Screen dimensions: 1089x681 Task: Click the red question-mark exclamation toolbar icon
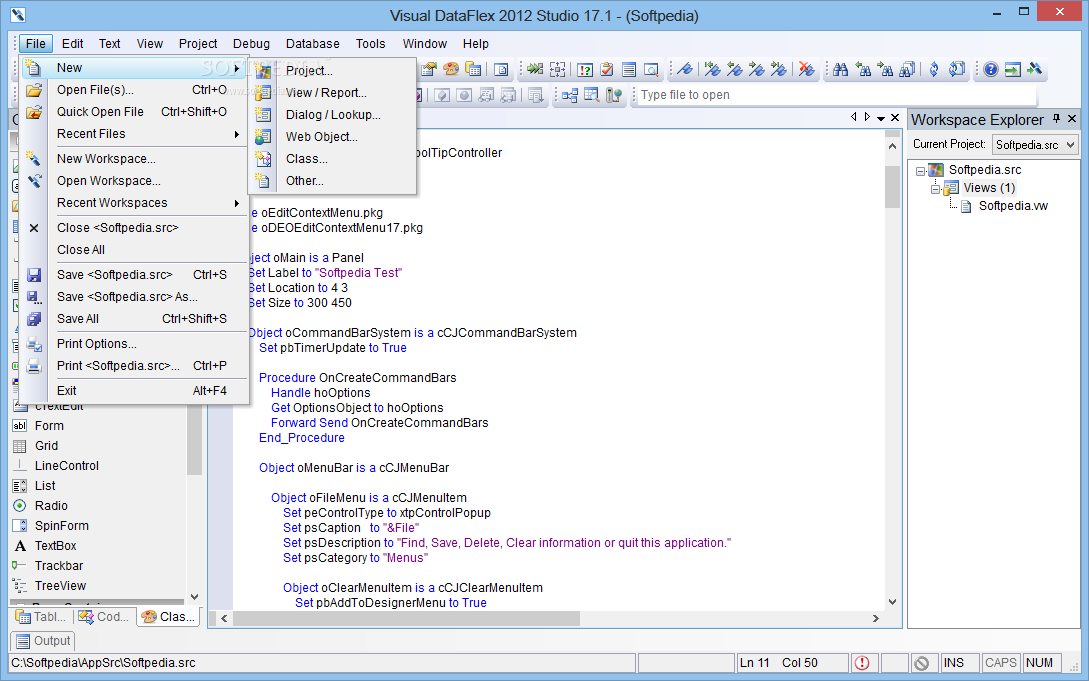[585, 69]
